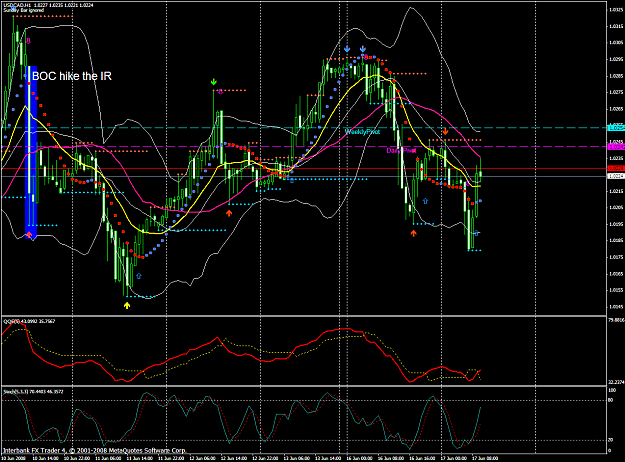Image resolution: width=625 pixels, height=462 pixels.
Task: Select the "BOC hike the IR" text label
Action: (72, 76)
